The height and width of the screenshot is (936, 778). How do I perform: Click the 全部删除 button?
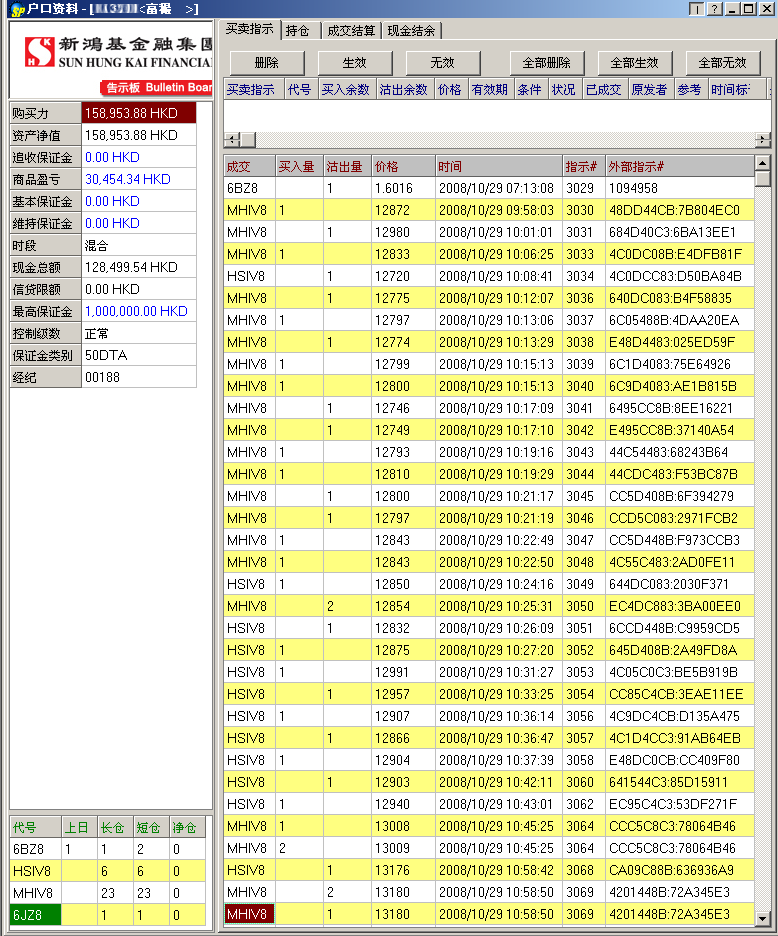point(546,63)
